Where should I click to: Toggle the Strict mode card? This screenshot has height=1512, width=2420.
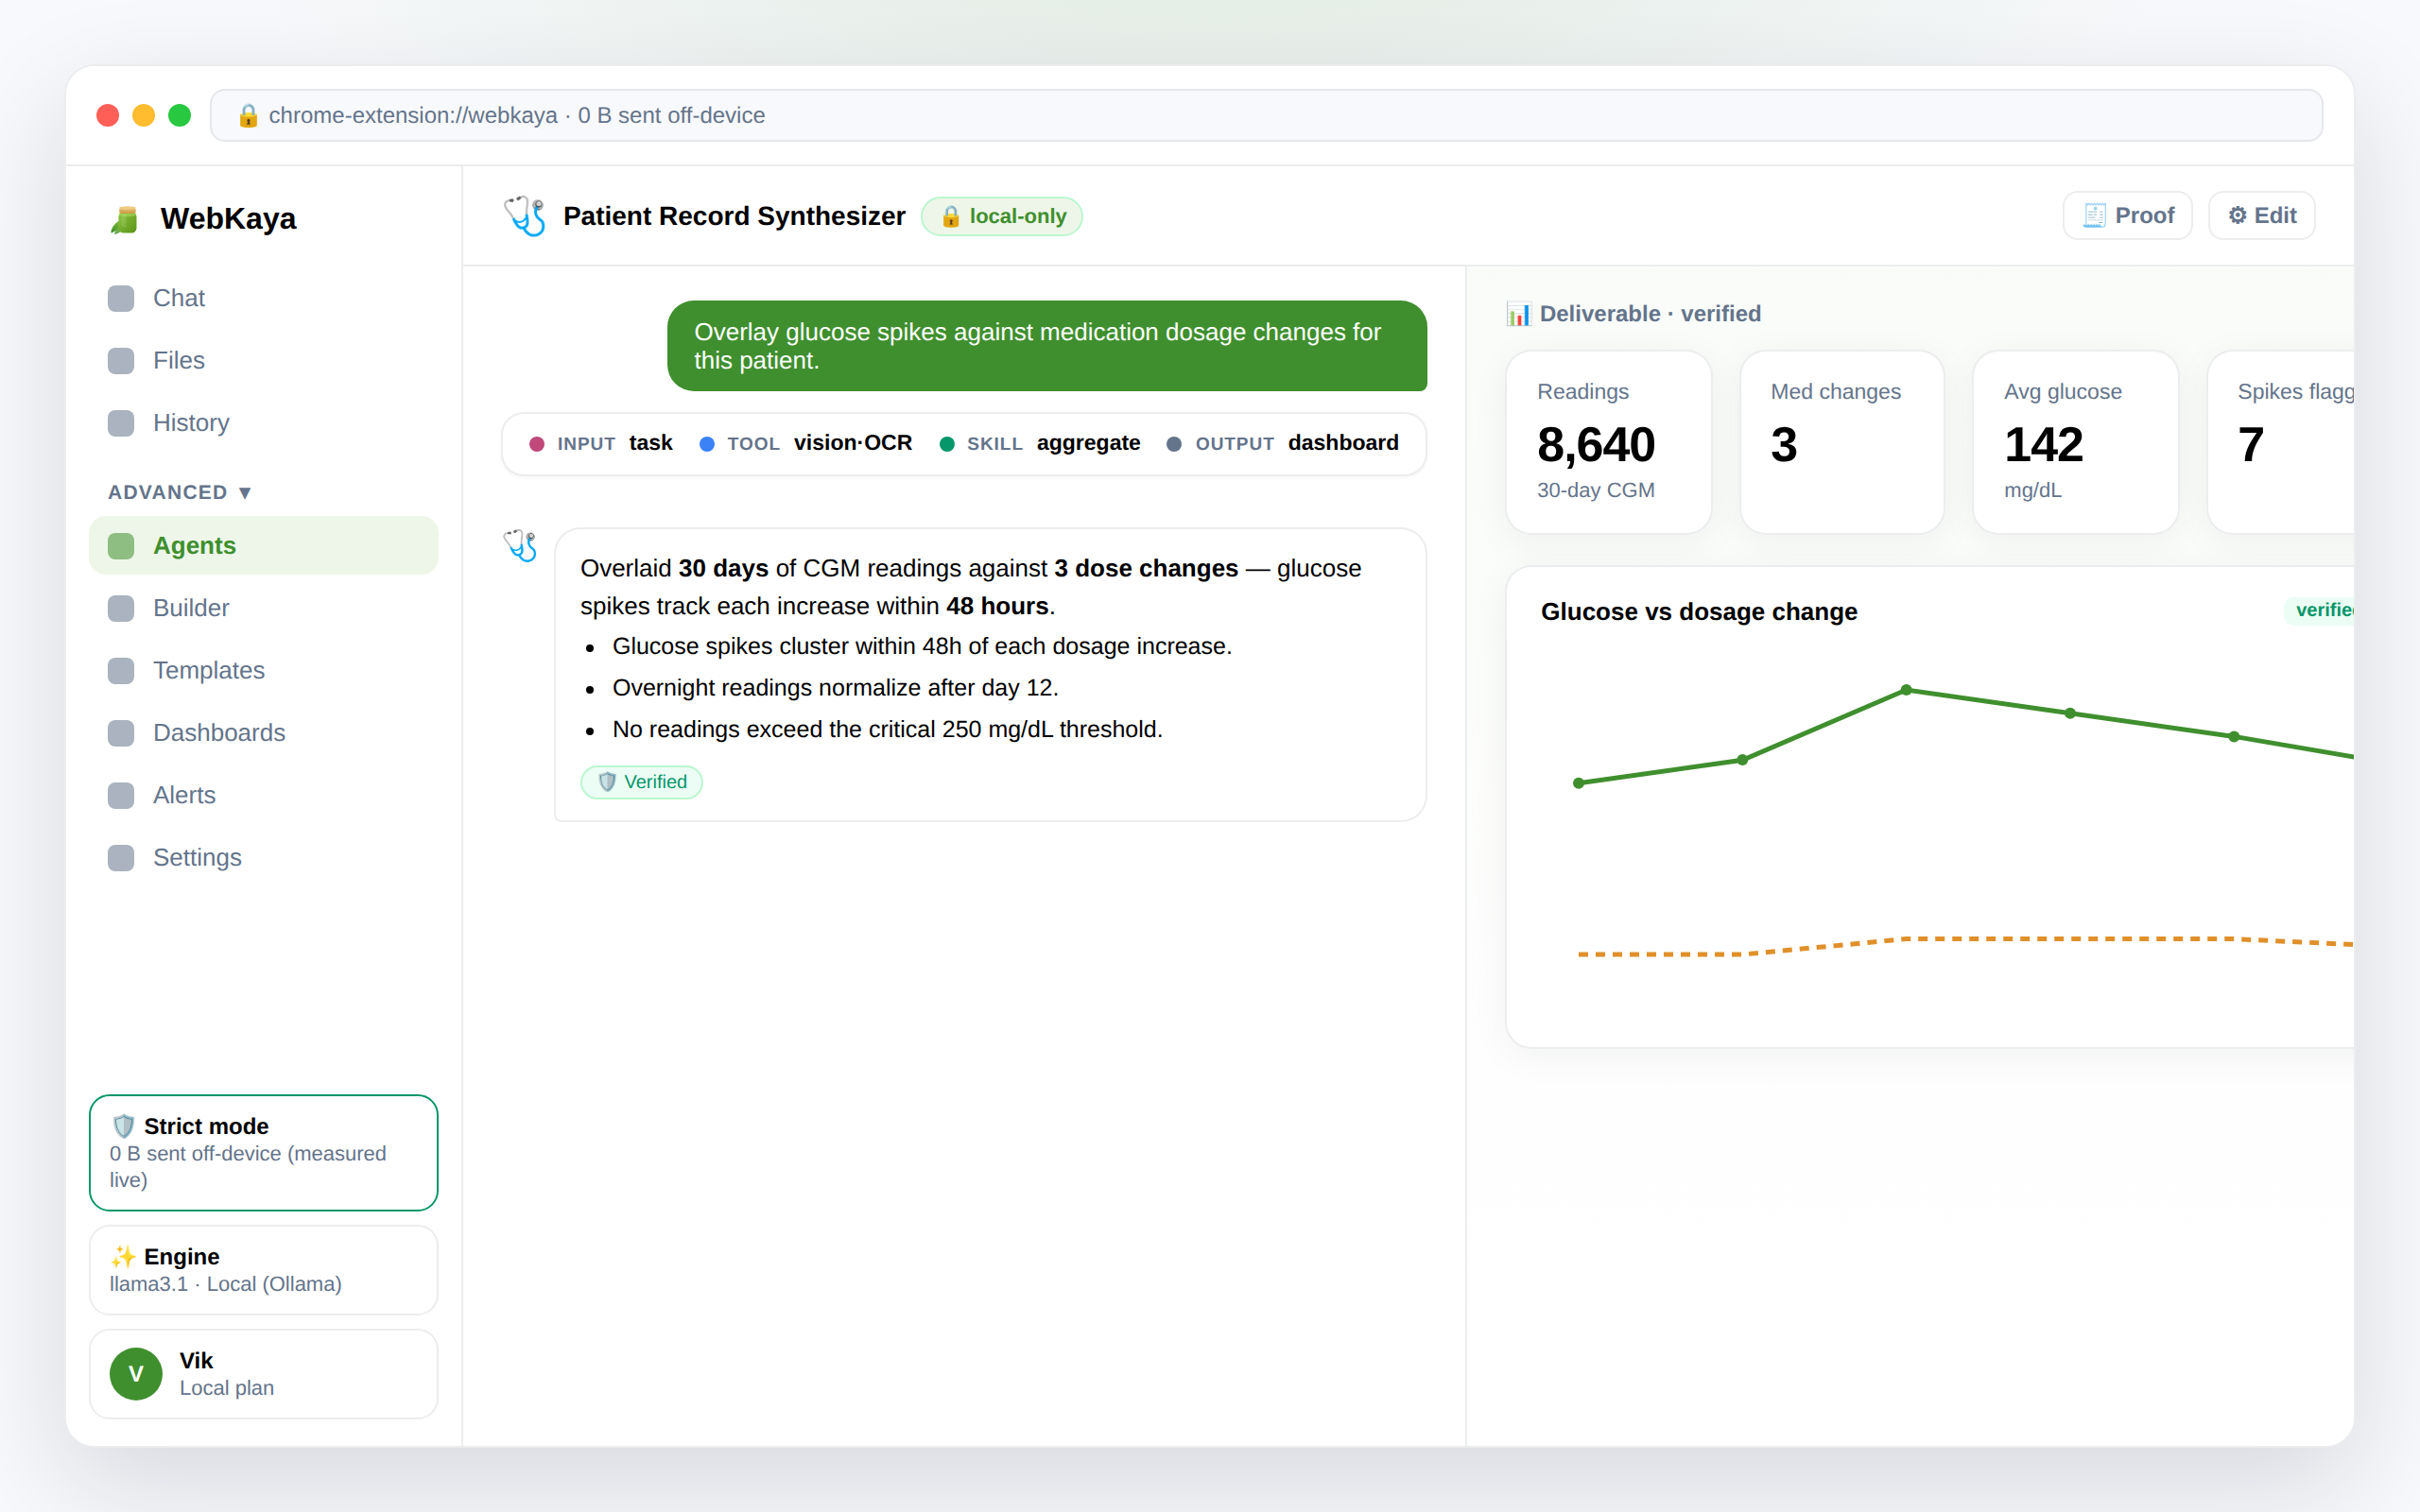pyautogui.click(x=264, y=1152)
